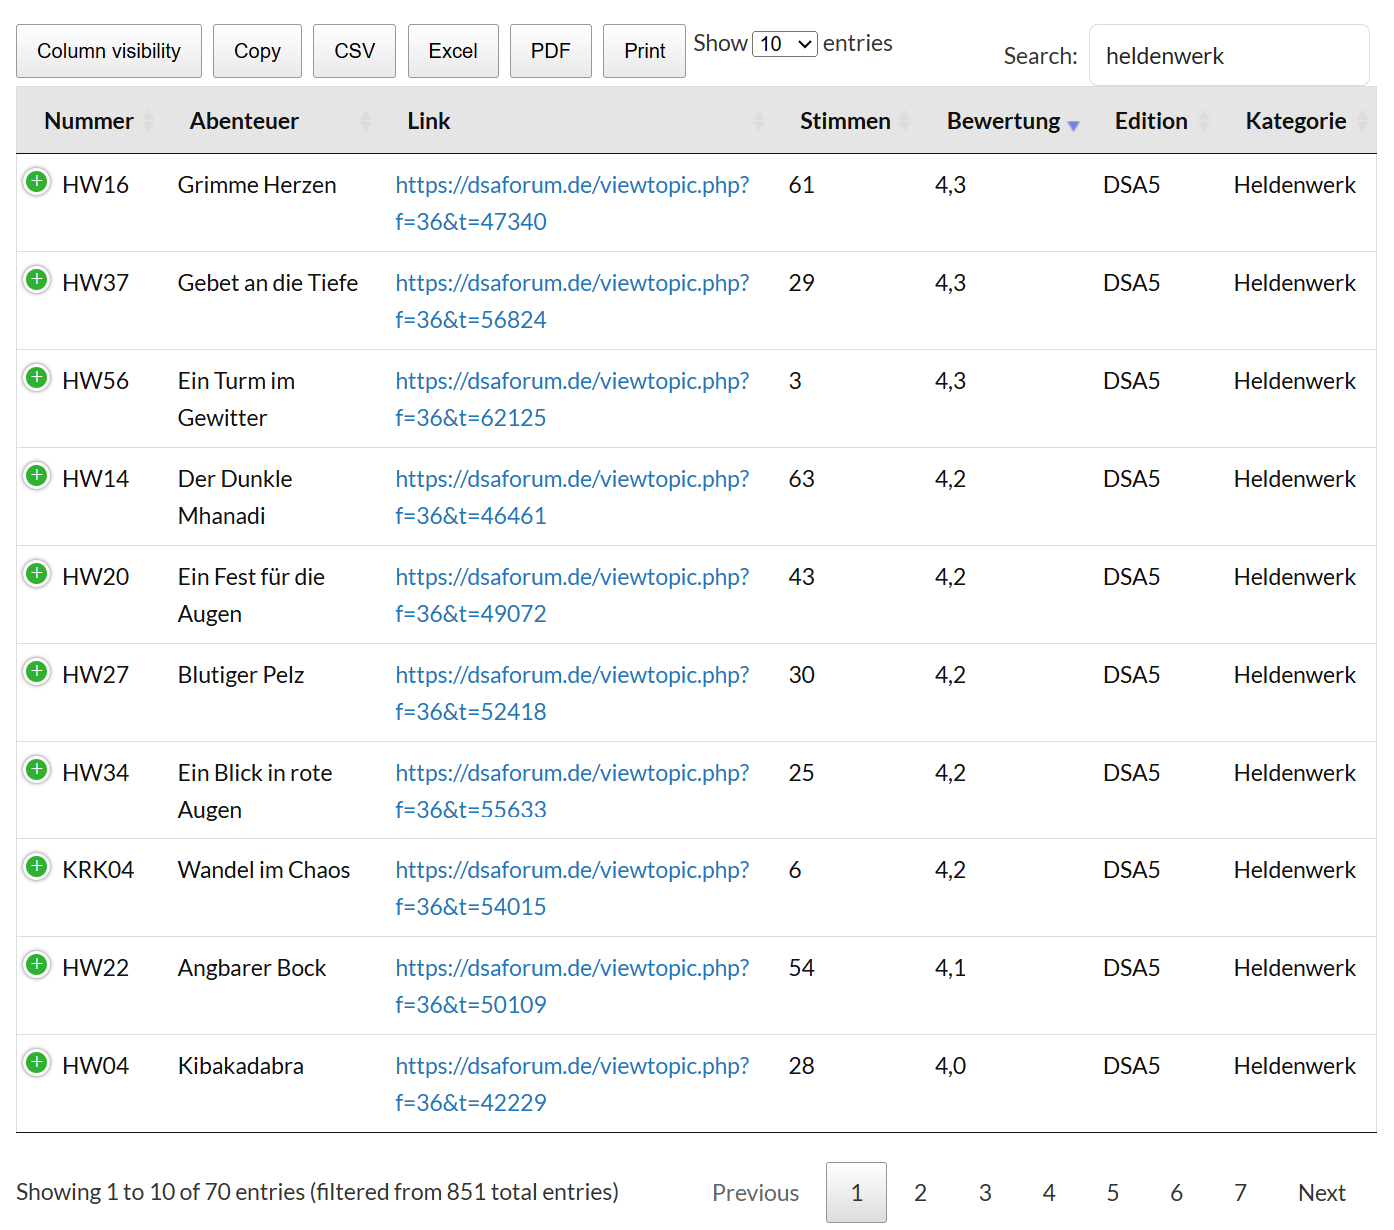Sort by Nummer column header
Viewport: 1394px width, 1230px height.
pos(89,121)
